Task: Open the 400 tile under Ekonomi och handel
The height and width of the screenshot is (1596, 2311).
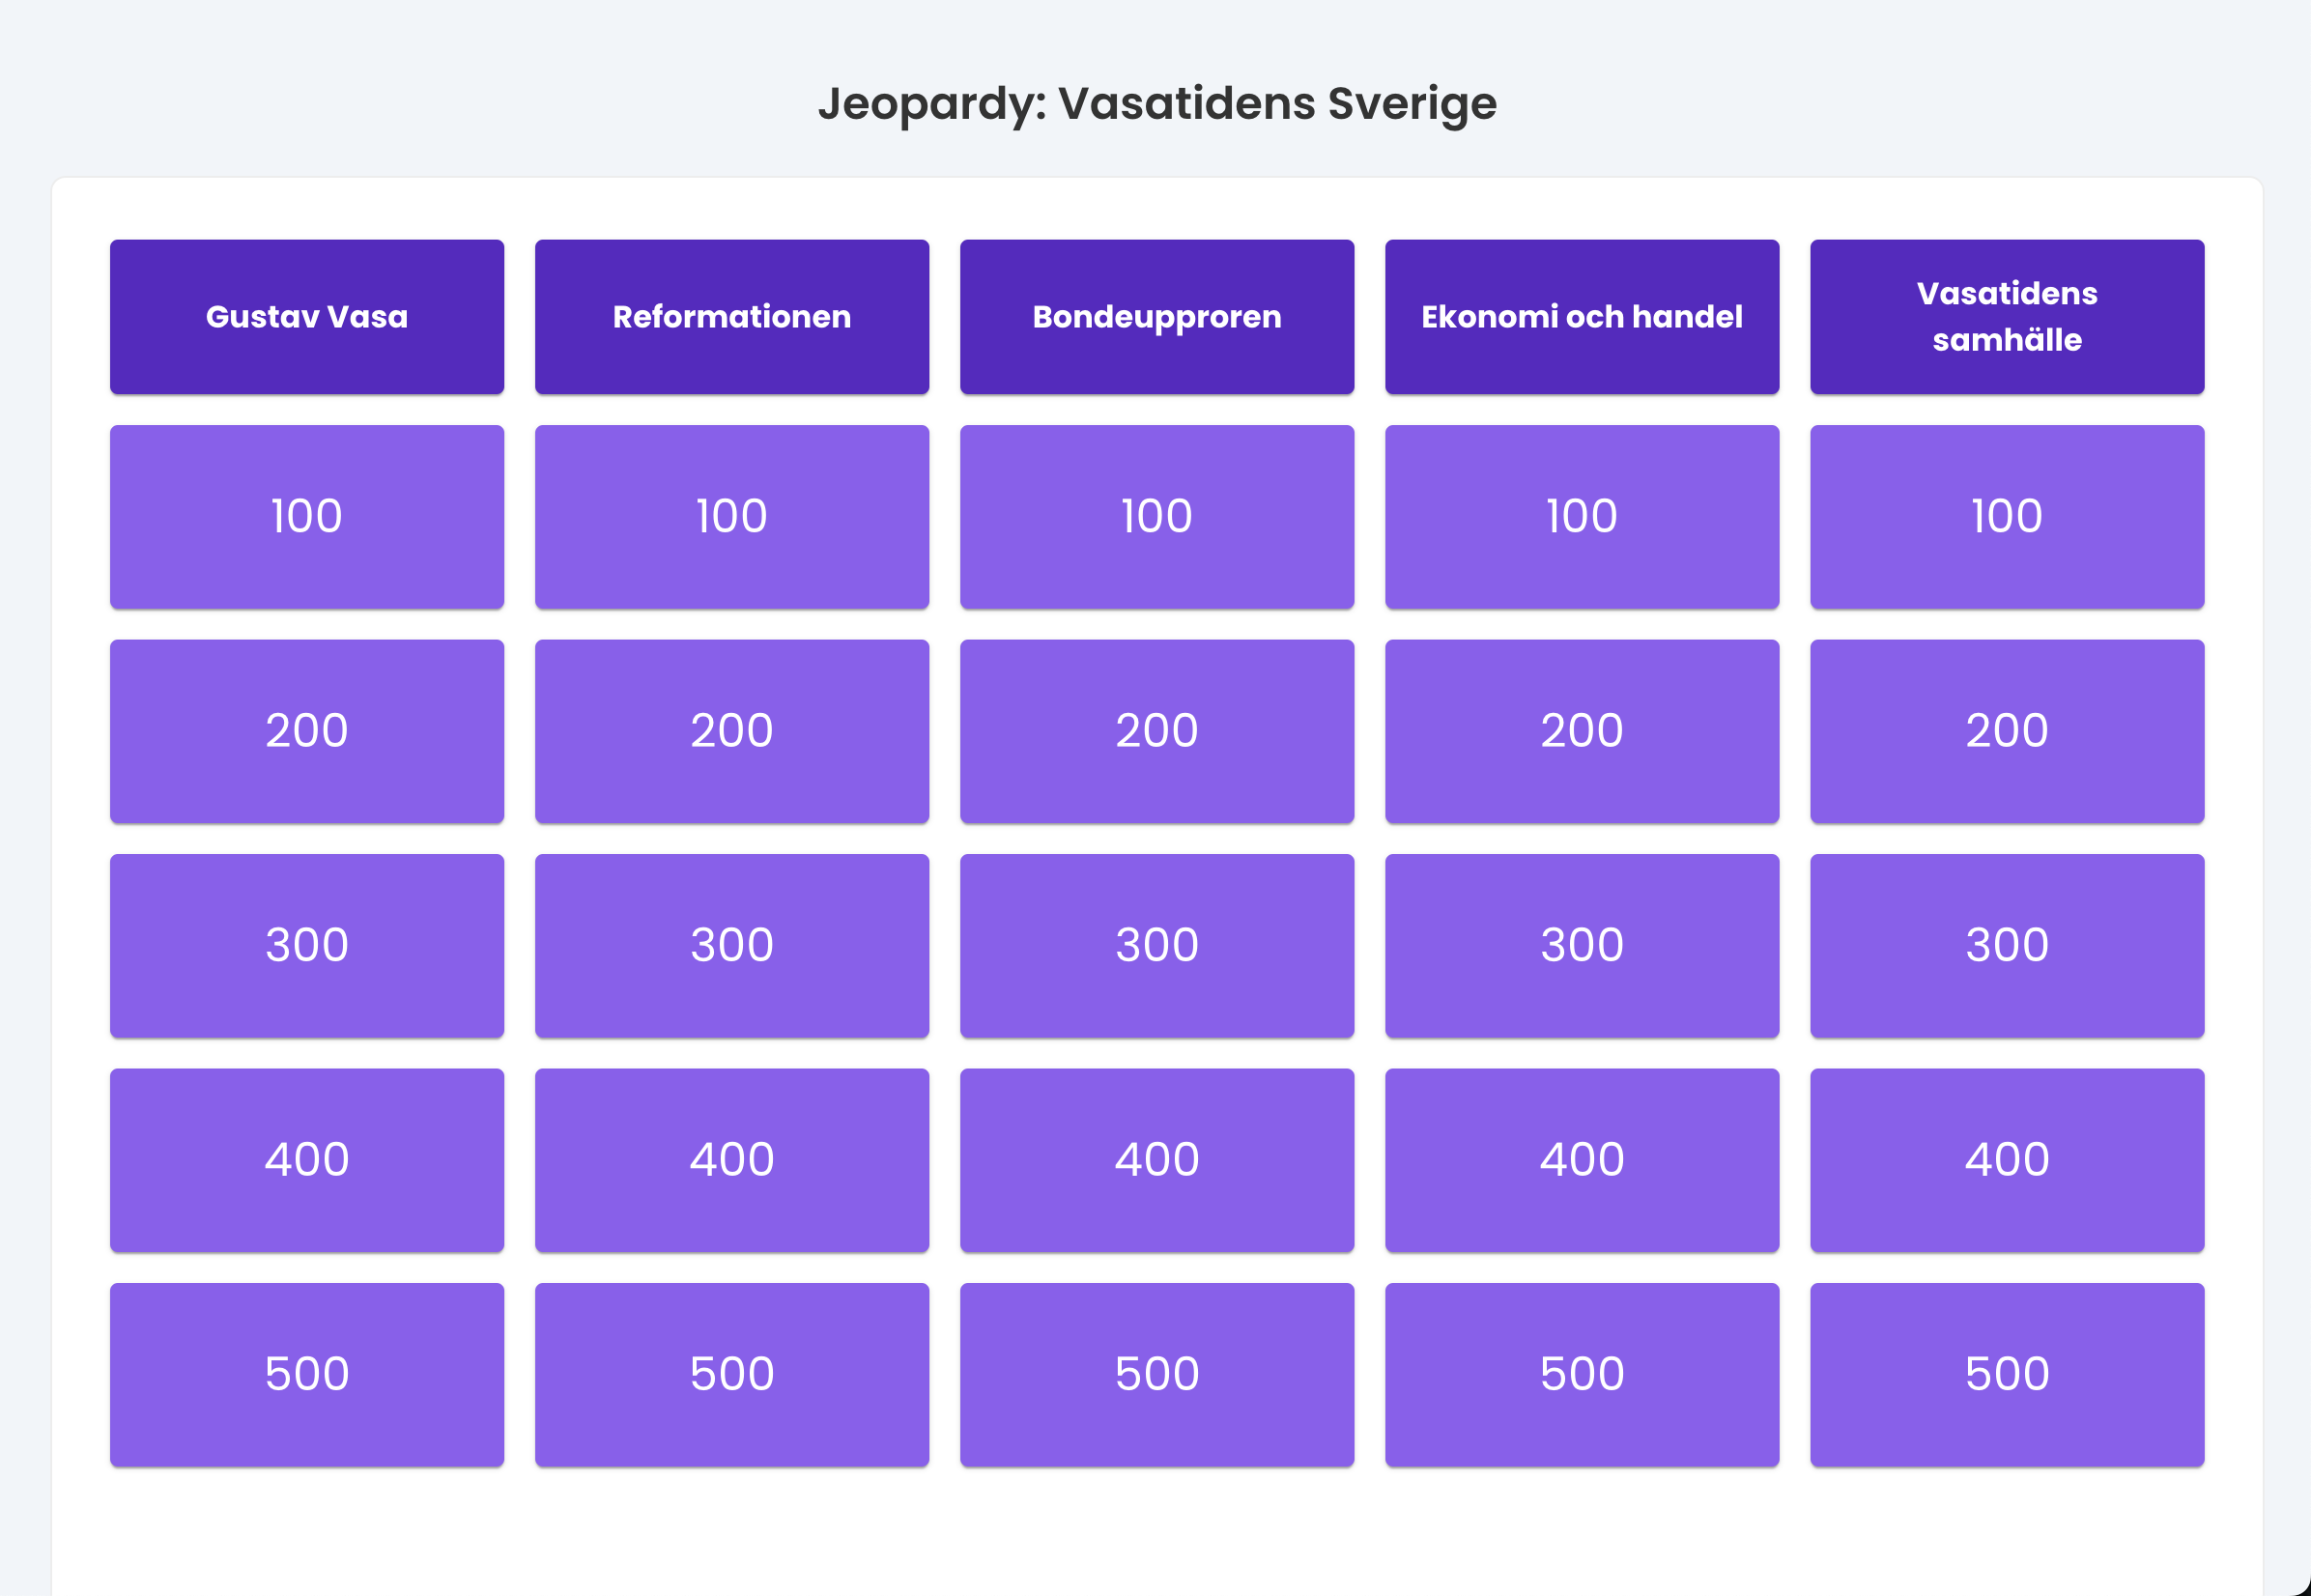Action: click(1582, 1160)
